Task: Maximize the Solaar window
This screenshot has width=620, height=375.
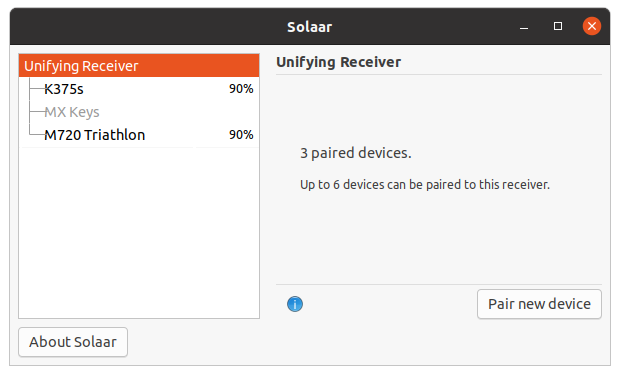Action: (x=558, y=27)
